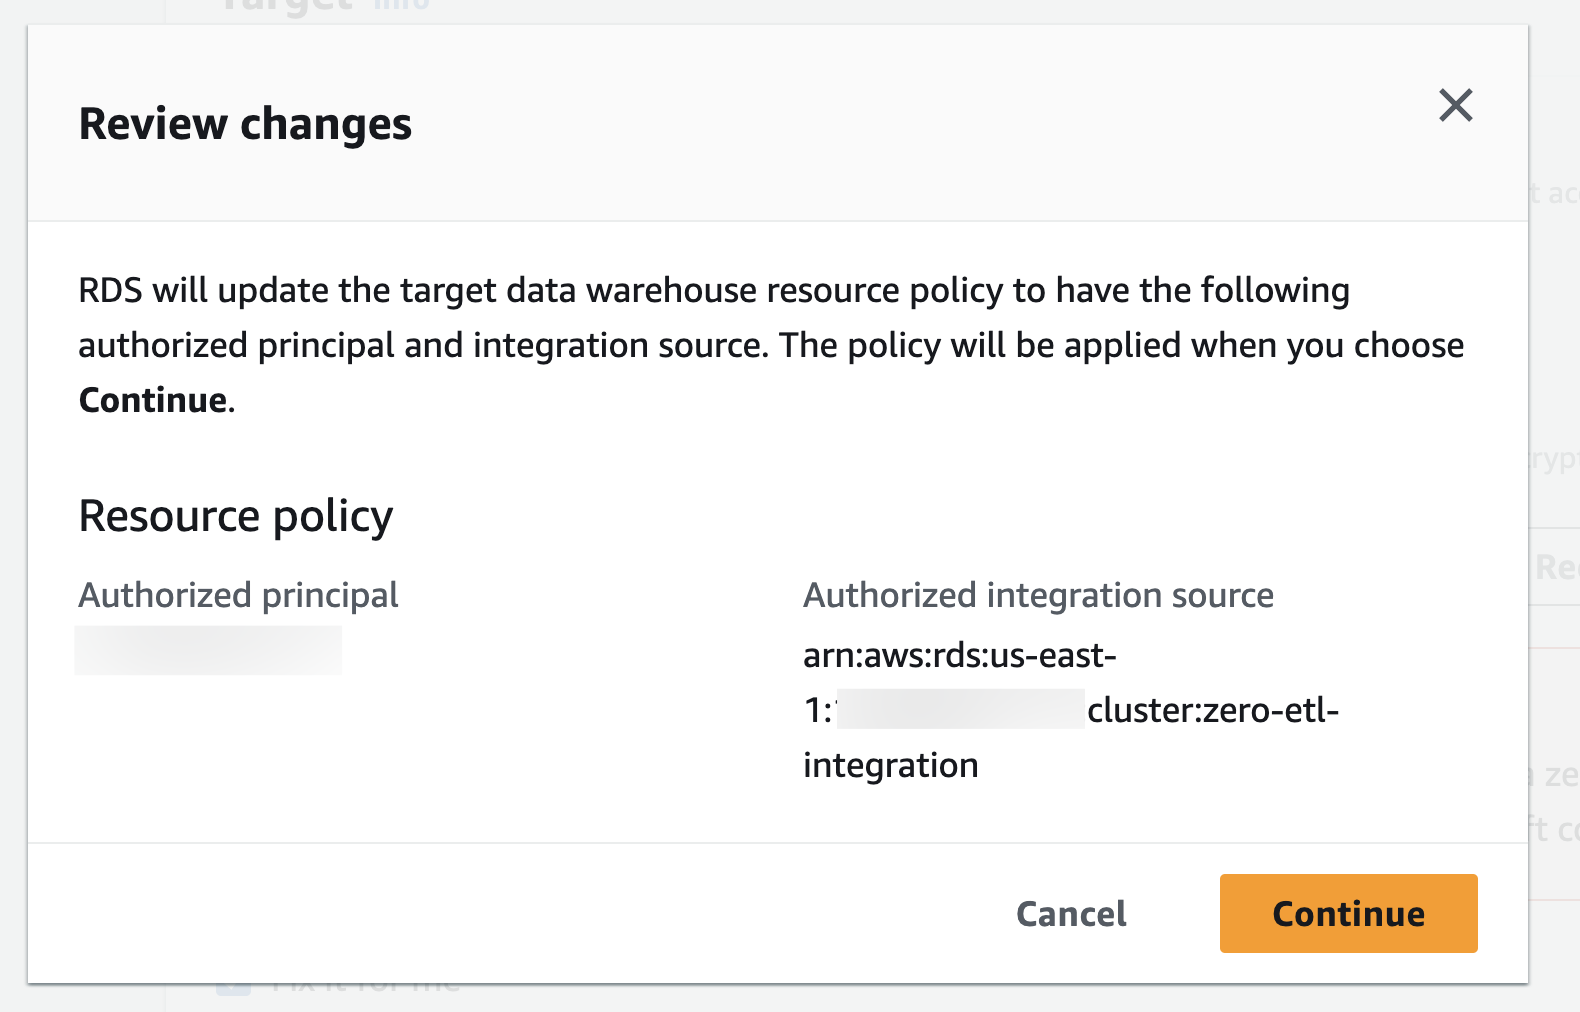Click the Resource policy section heading

[236, 516]
